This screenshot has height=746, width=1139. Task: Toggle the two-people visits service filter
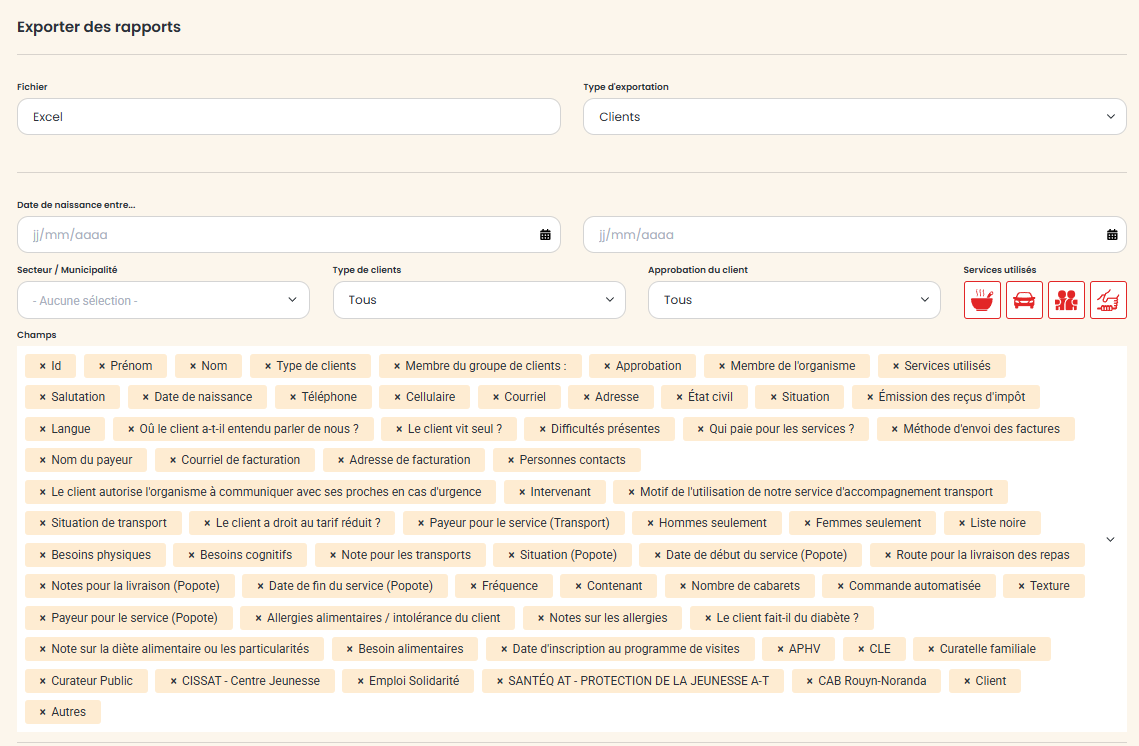(x=1066, y=300)
